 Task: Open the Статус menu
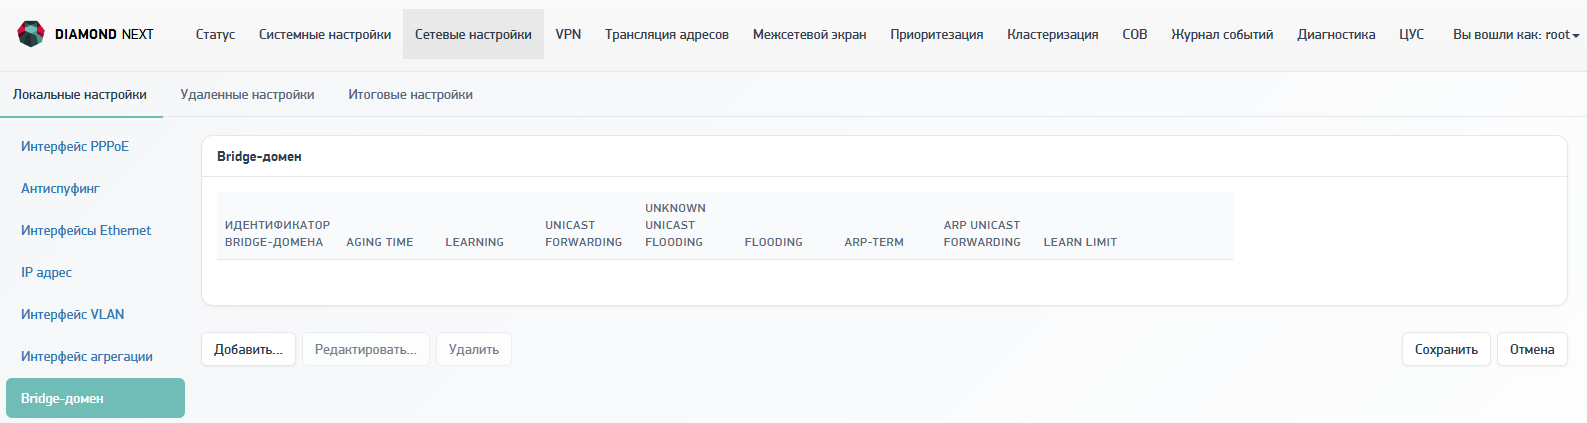(215, 34)
